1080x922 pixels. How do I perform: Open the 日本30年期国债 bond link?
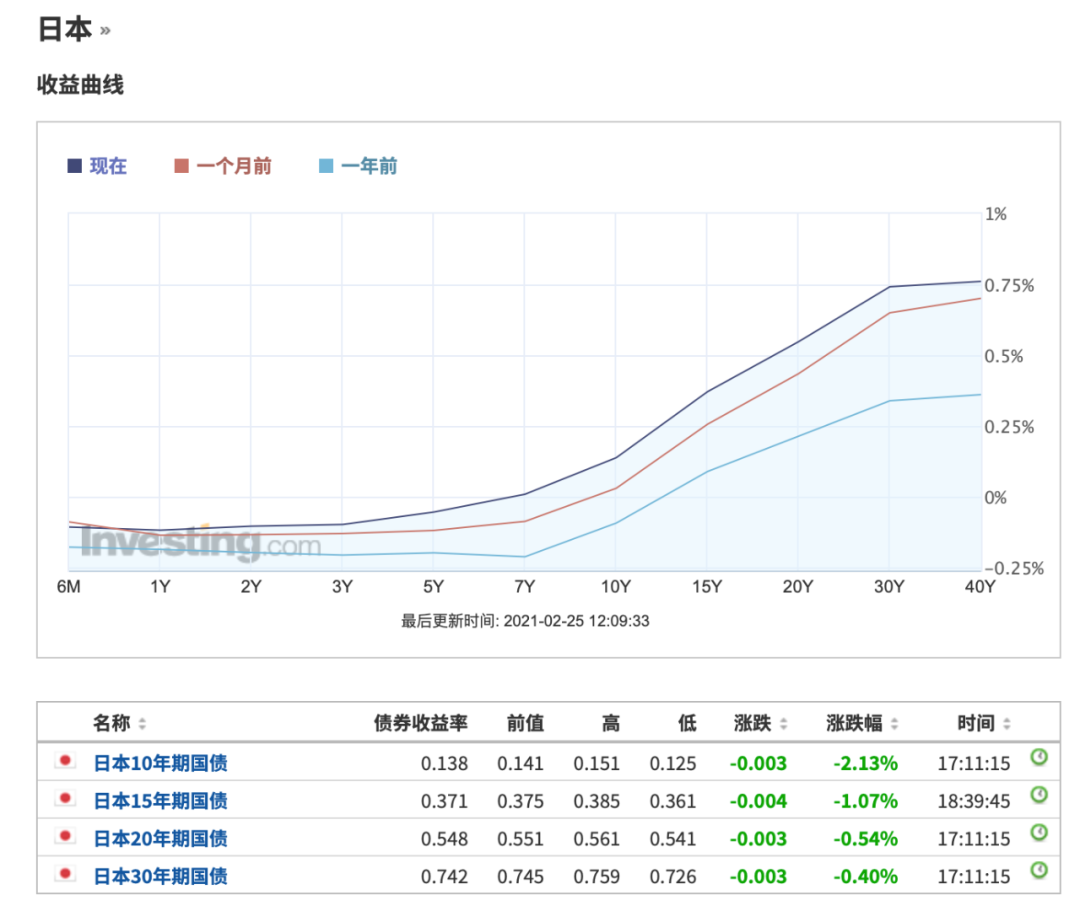click(160, 877)
